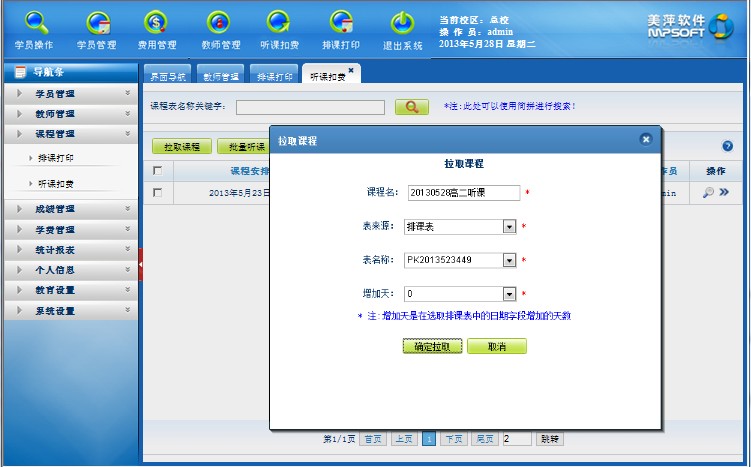Click the green search magnifier button

(411, 107)
